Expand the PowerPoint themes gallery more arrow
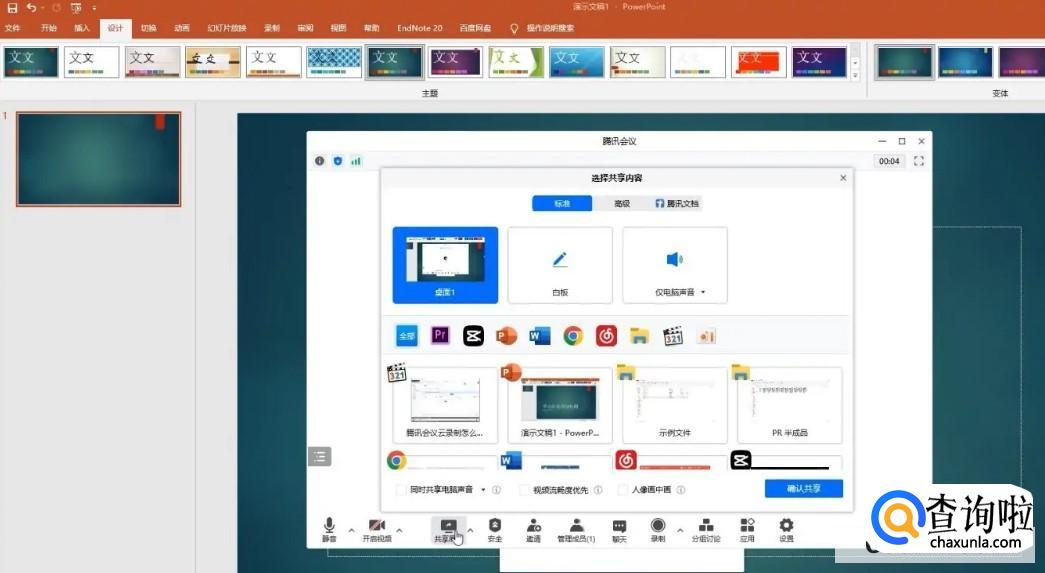1045x573 pixels. 855,76
